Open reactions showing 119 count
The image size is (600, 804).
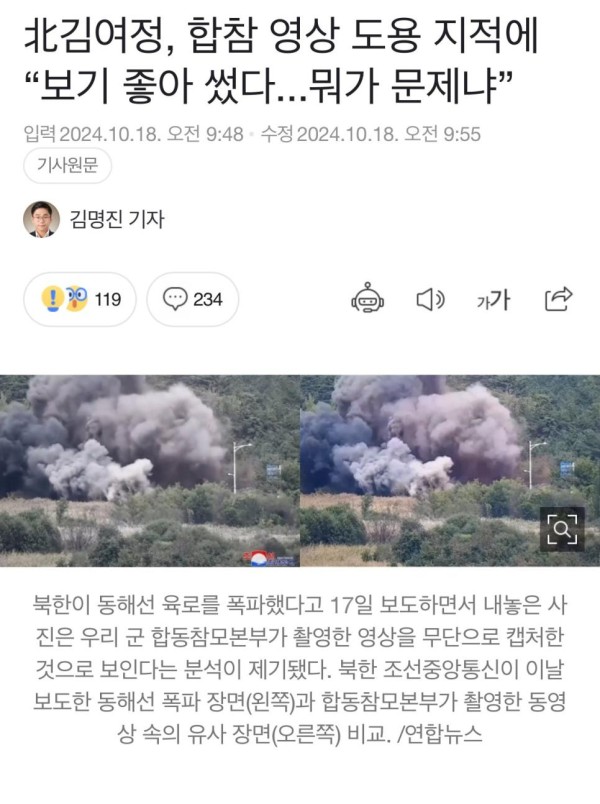tap(80, 299)
